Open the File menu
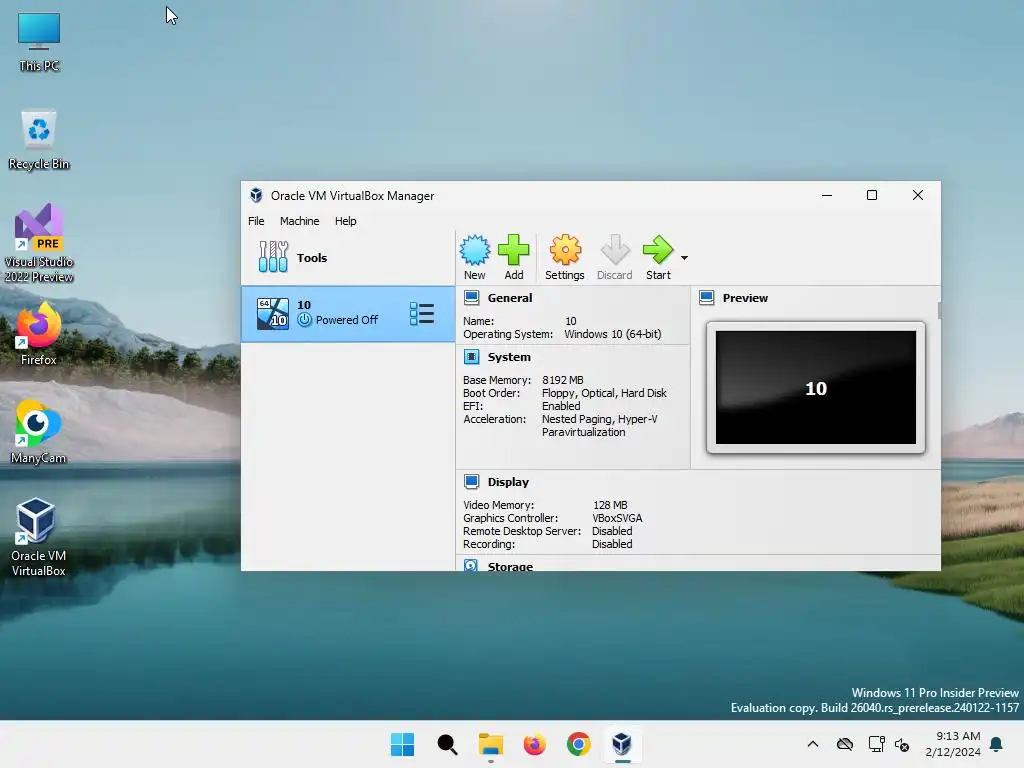The height and width of the screenshot is (768, 1024). [x=256, y=221]
